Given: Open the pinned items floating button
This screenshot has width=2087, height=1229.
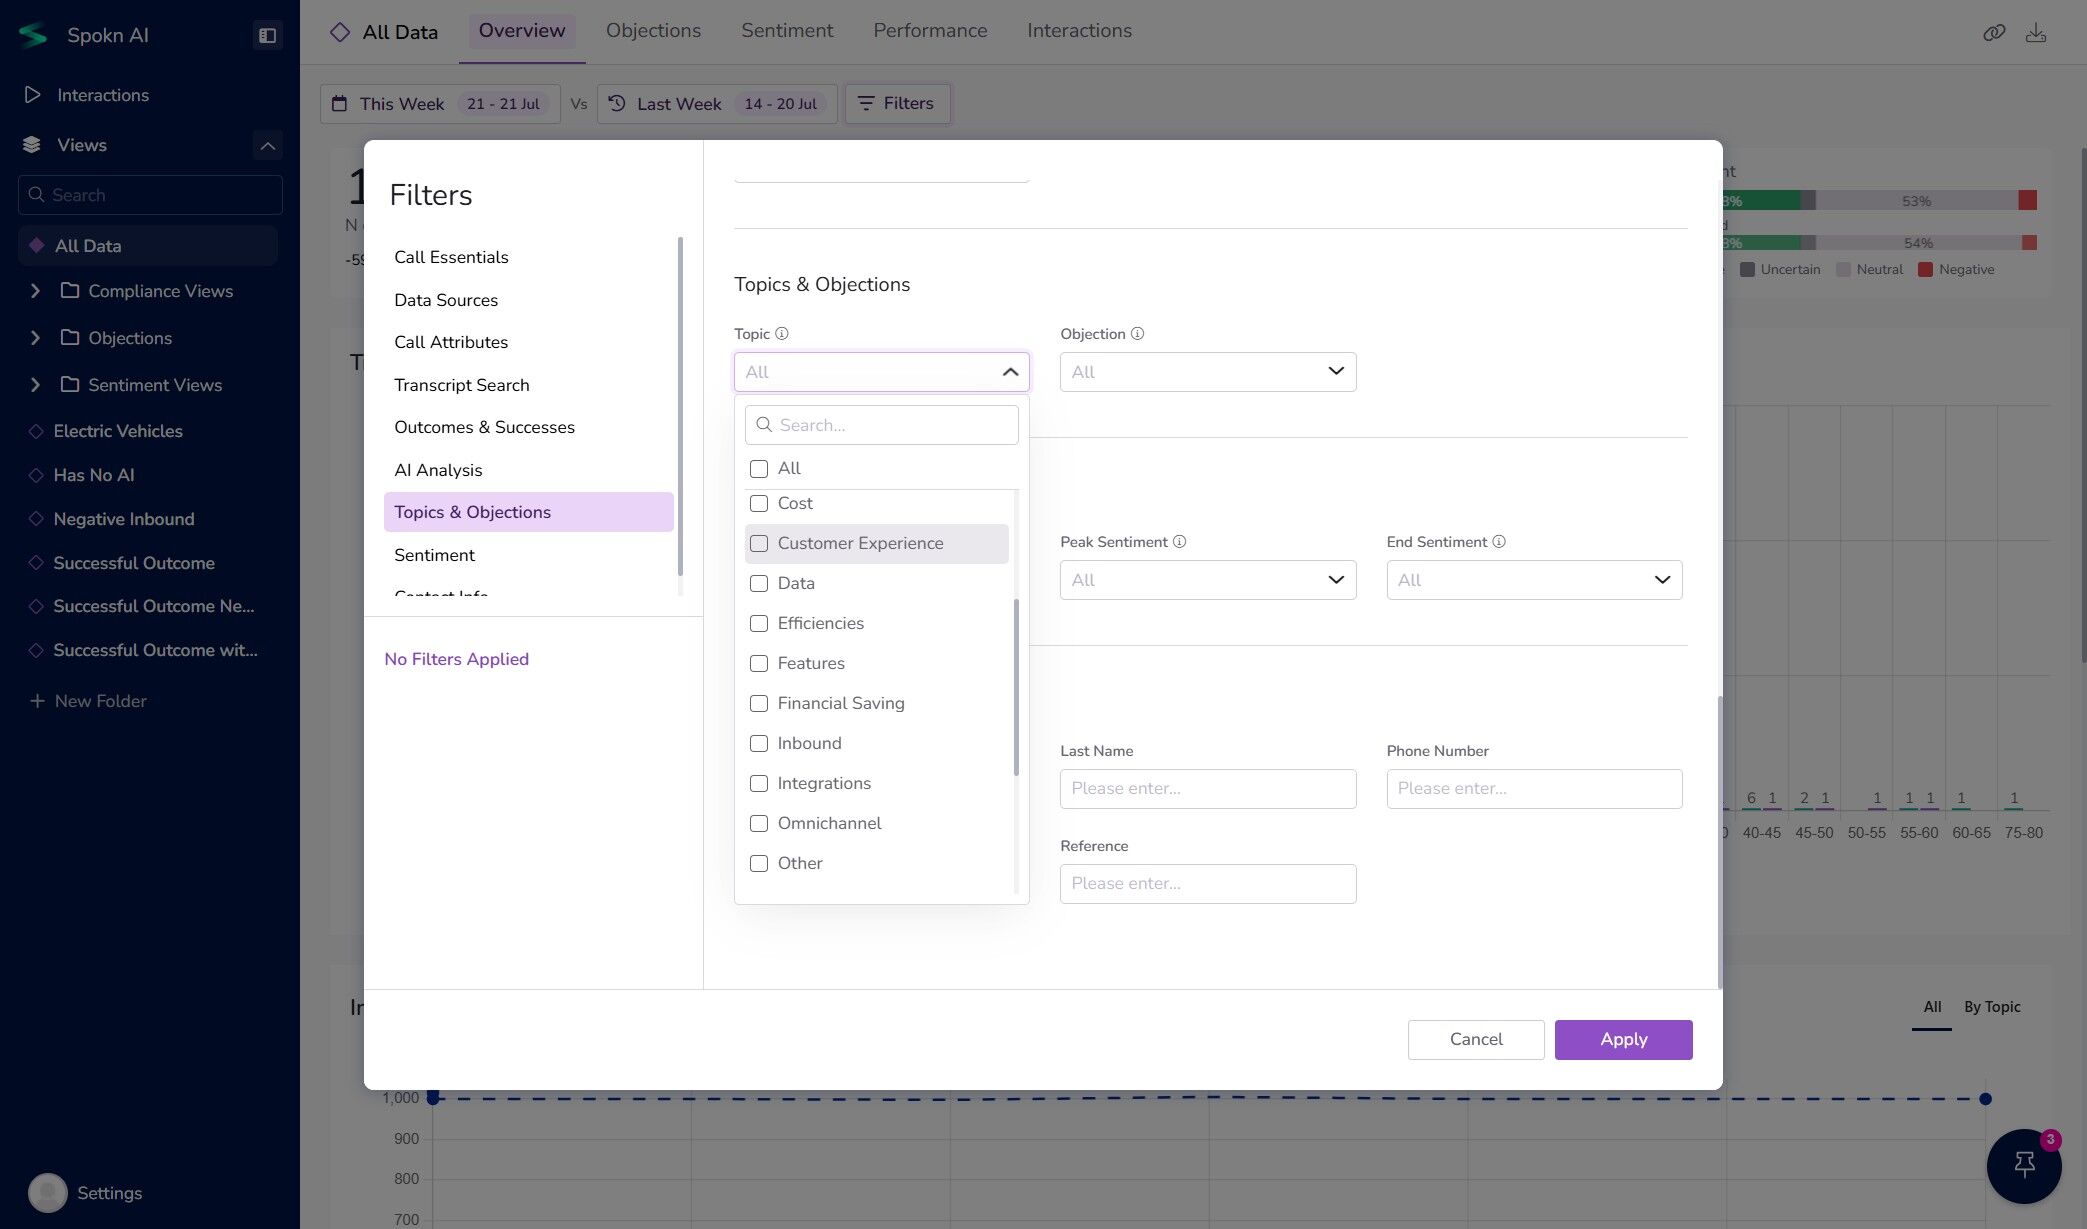Looking at the screenshot, I should (2024, 1165).
